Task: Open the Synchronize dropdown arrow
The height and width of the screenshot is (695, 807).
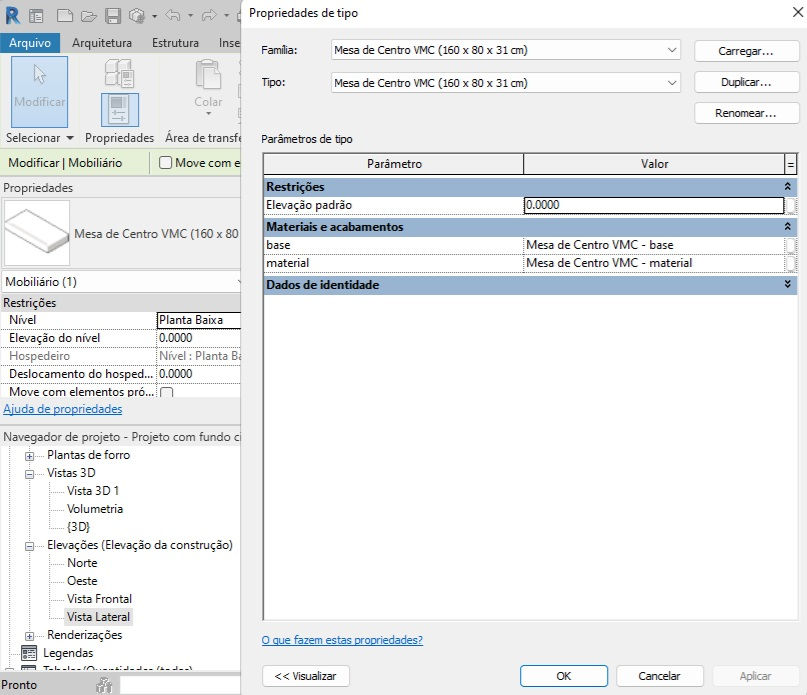Action: tap(154, 16)
